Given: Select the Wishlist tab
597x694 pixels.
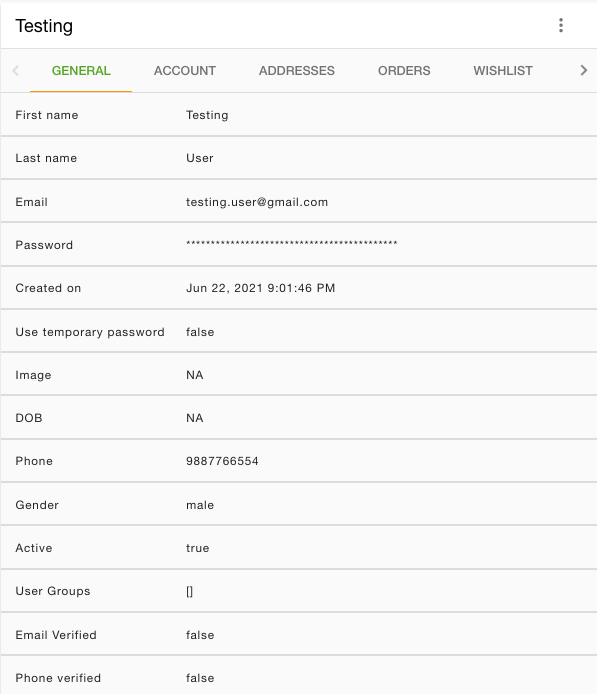Looking at the screenshot, I should point(503,71).
